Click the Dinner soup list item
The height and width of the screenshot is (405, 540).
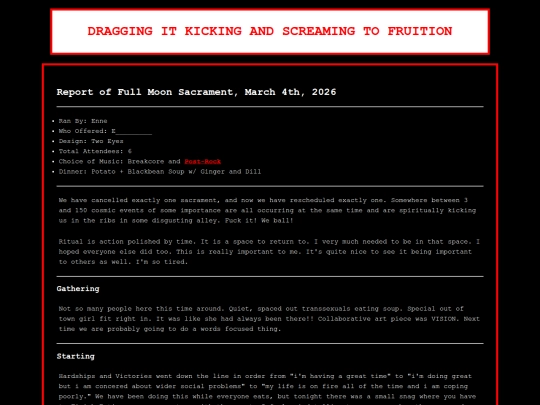[x=160, y=172]
